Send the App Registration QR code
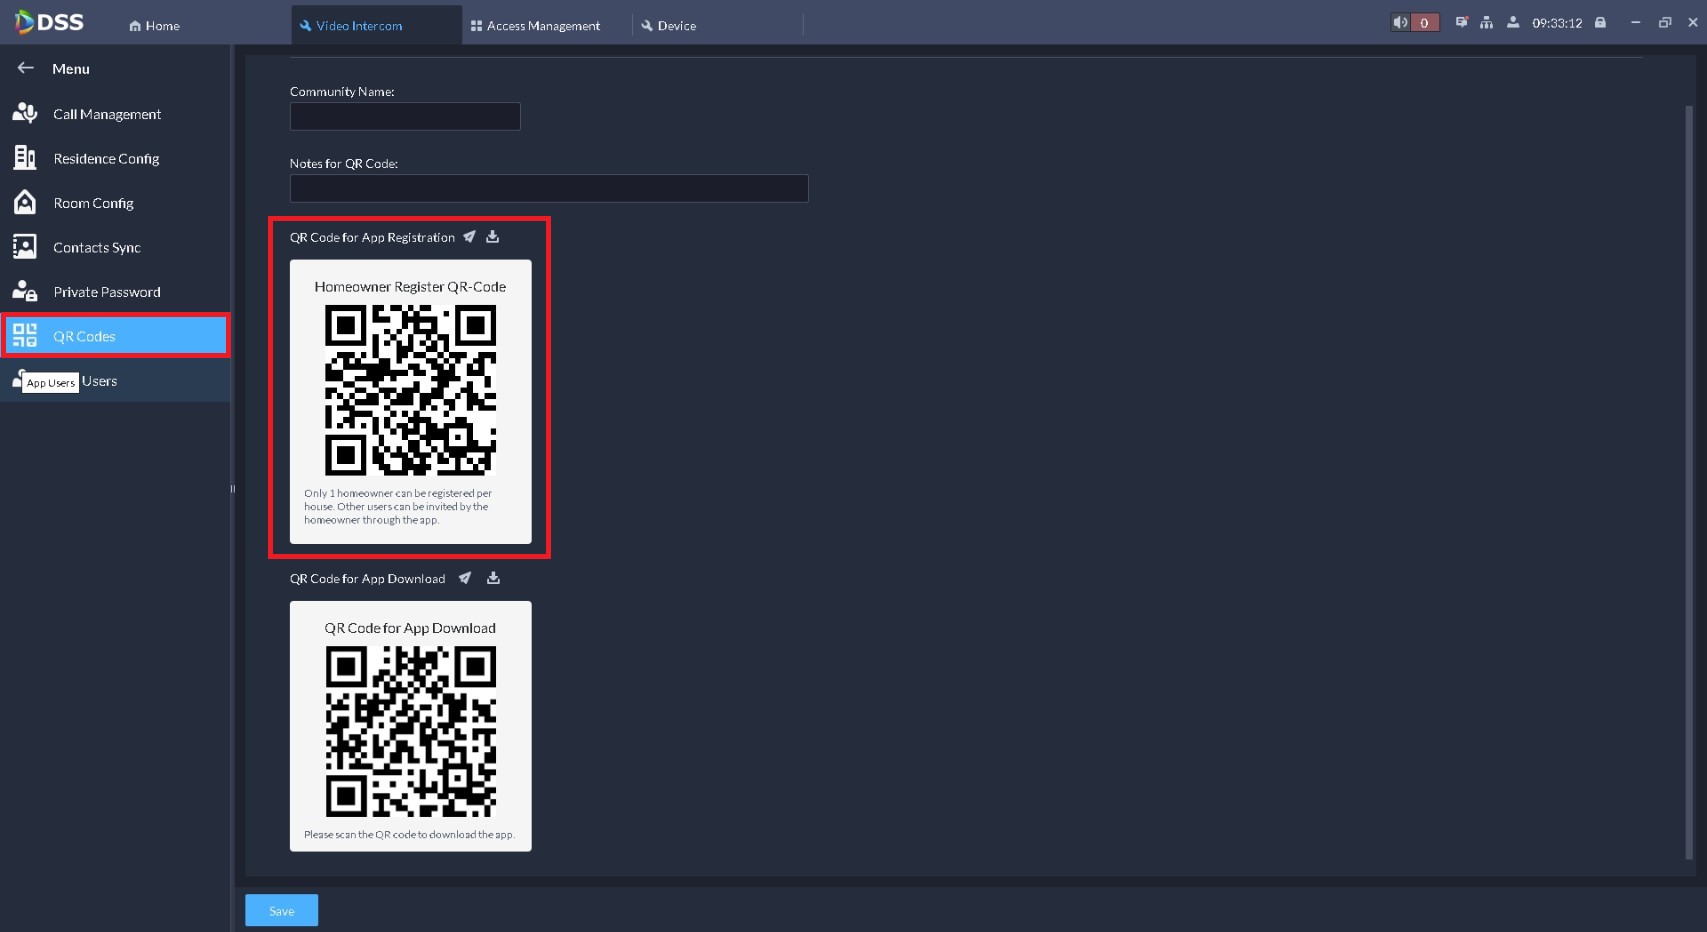This screenshot has height=932, width=1707. pos(469,237)
